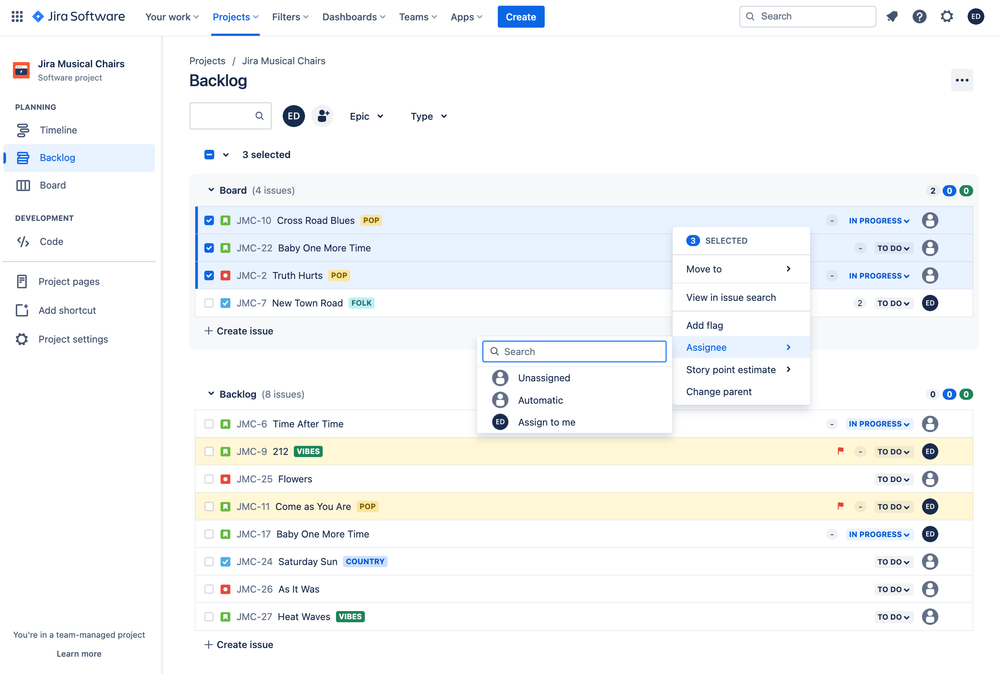Filter backlog by the ED avatar
This screenshot has height=674, width=999.
click(294, 116)
